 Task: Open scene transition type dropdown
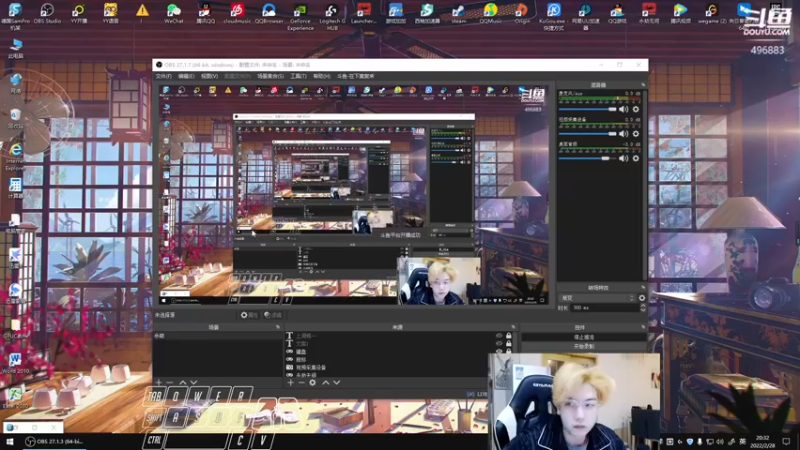click(x=597, y=298)
